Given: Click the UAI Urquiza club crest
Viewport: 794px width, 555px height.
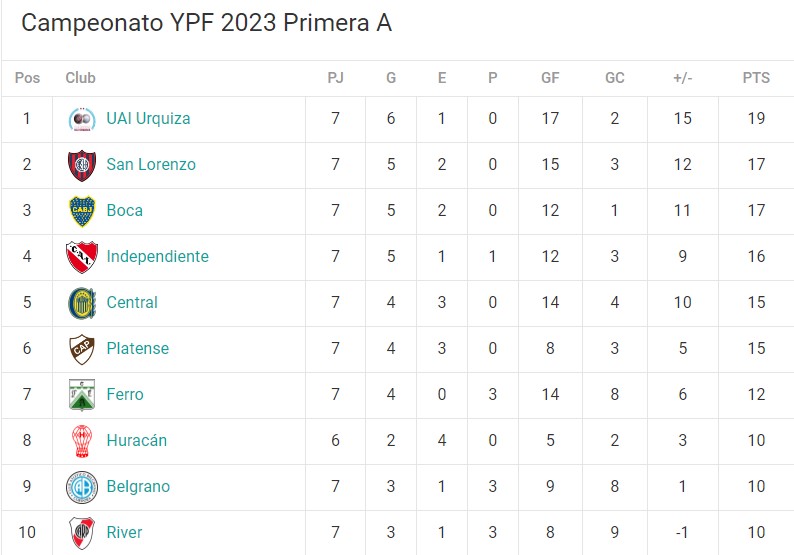Looking at the screenshot, I should [x=82, y=119].
